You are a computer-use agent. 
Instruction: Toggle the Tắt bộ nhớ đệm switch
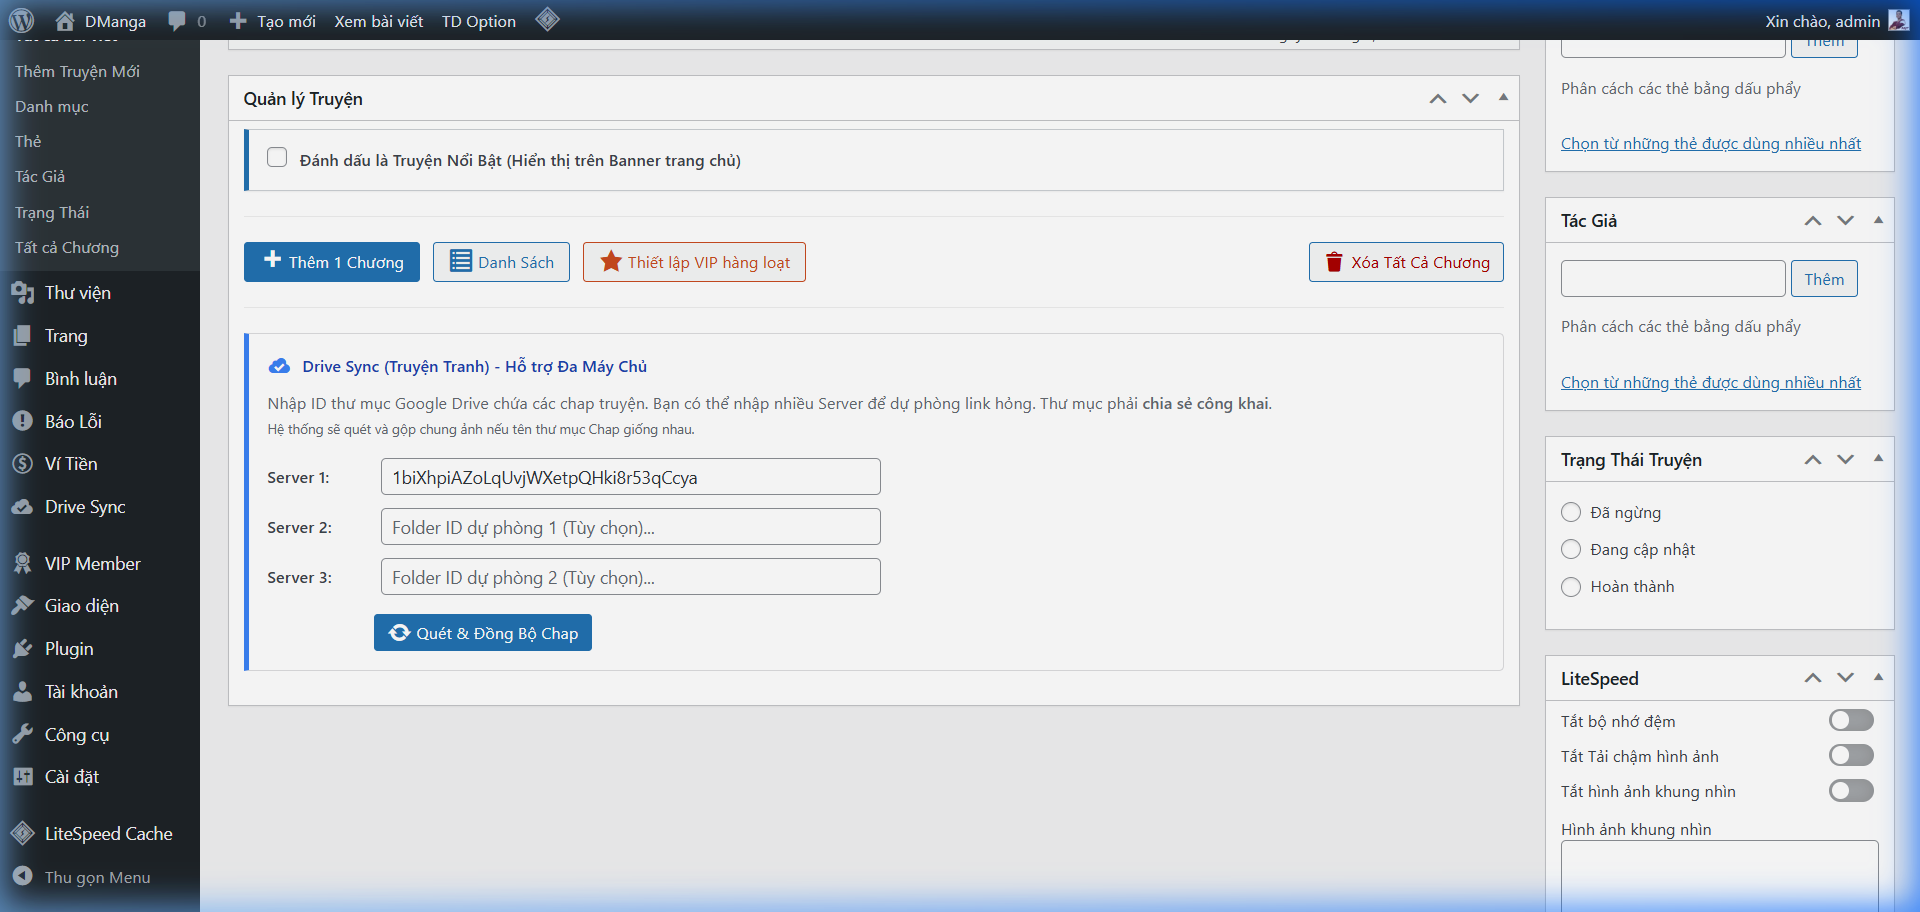point(1850,721)
